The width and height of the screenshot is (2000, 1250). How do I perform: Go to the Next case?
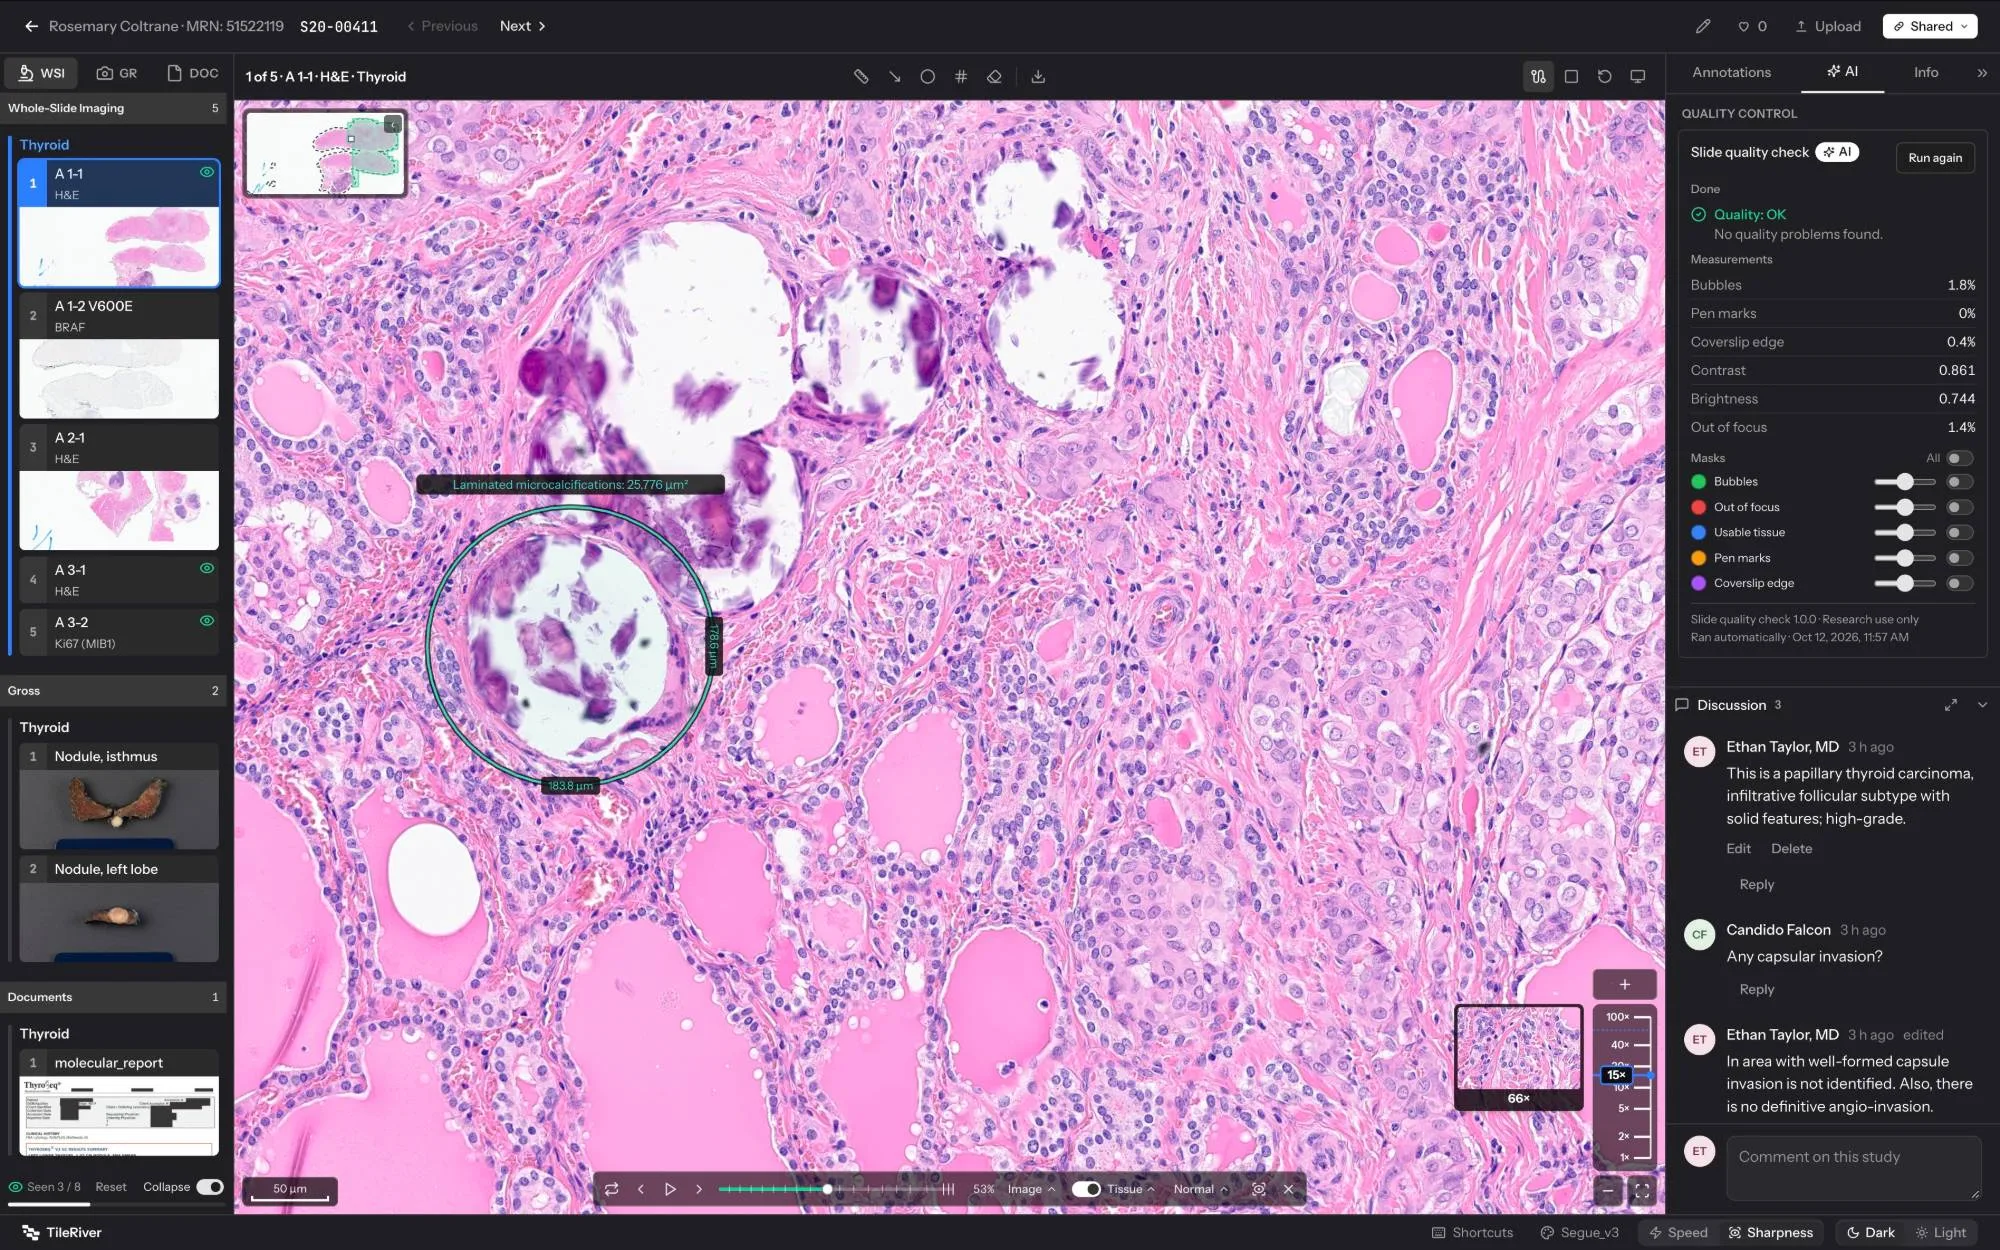pos(523,26)
